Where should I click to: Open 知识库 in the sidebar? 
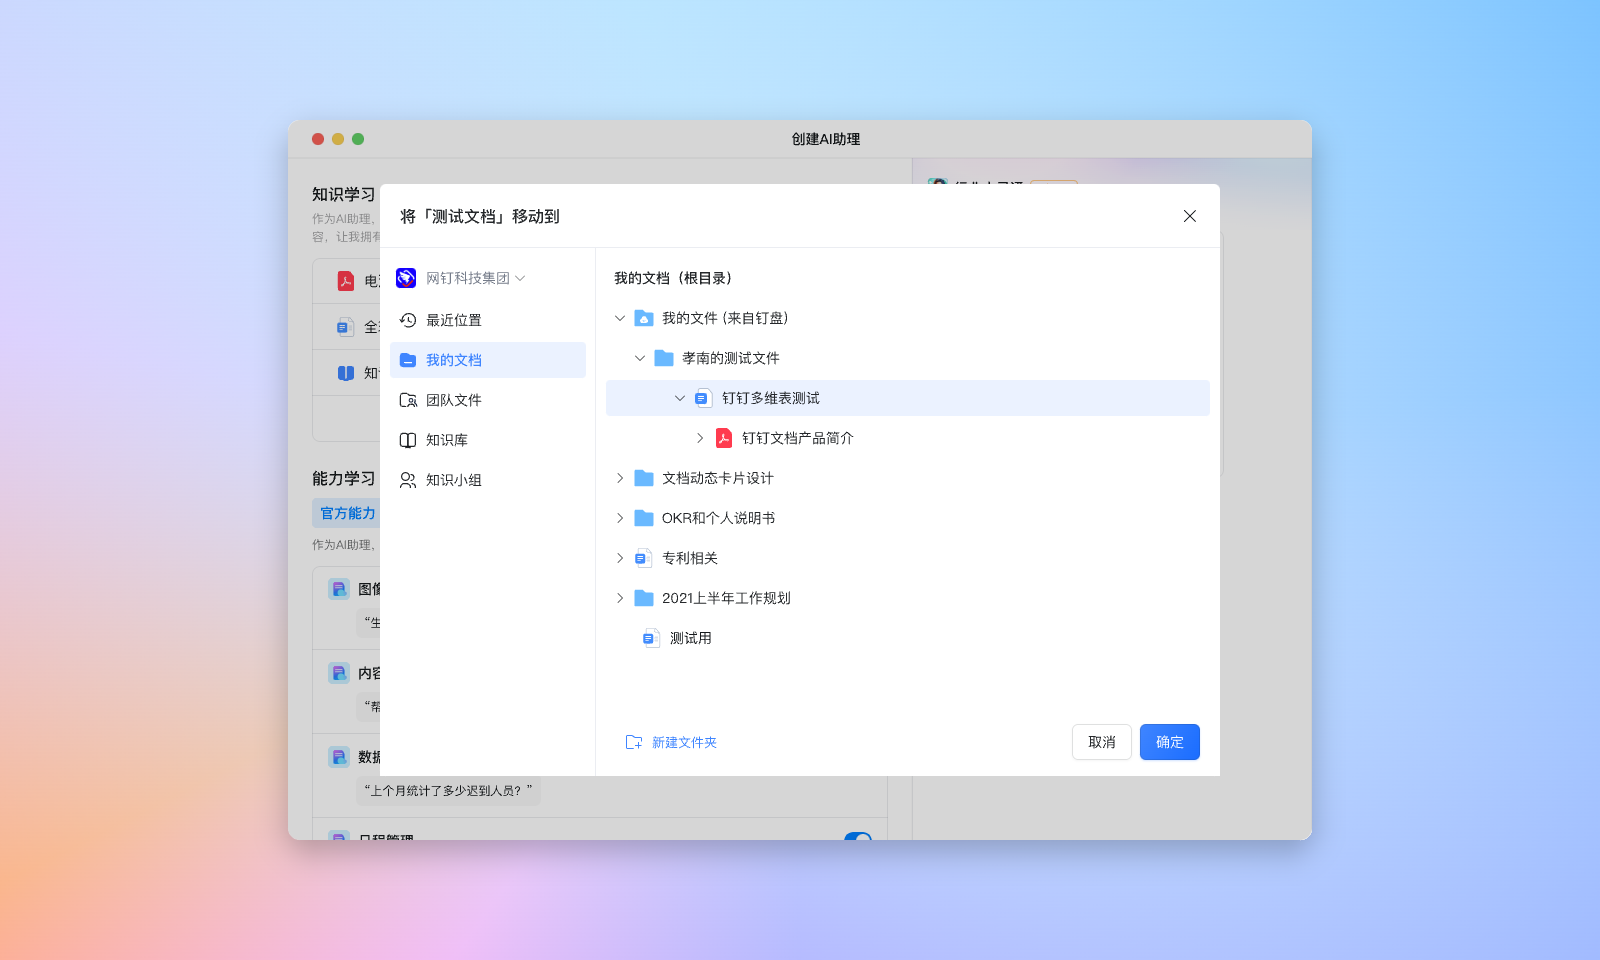488,440
